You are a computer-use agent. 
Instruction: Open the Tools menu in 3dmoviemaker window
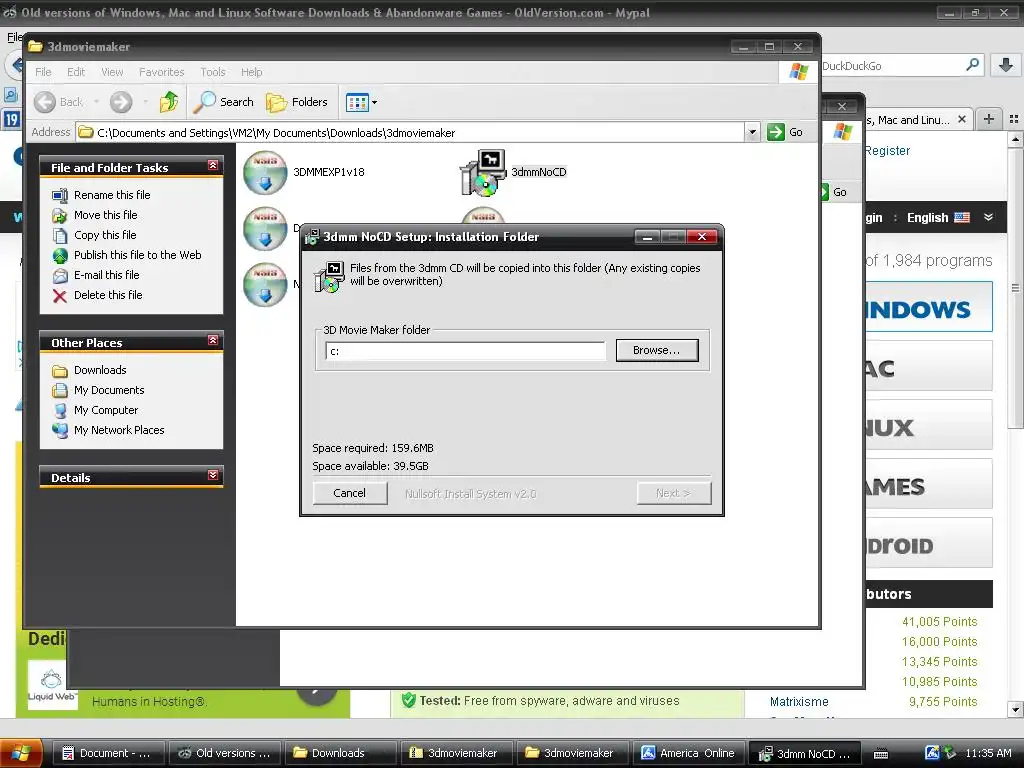pos(213,72)
